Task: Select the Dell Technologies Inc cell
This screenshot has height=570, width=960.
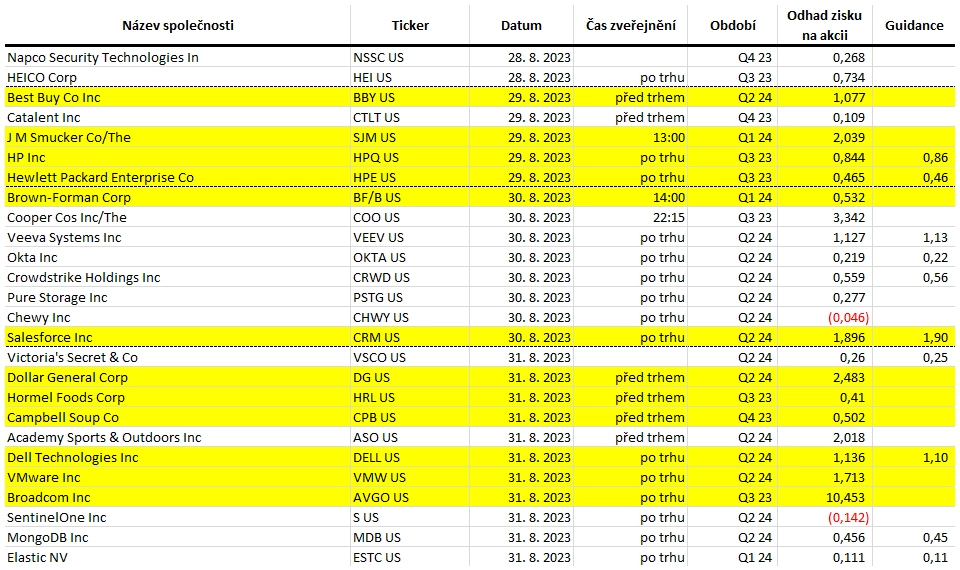Action: coord(178,457)
